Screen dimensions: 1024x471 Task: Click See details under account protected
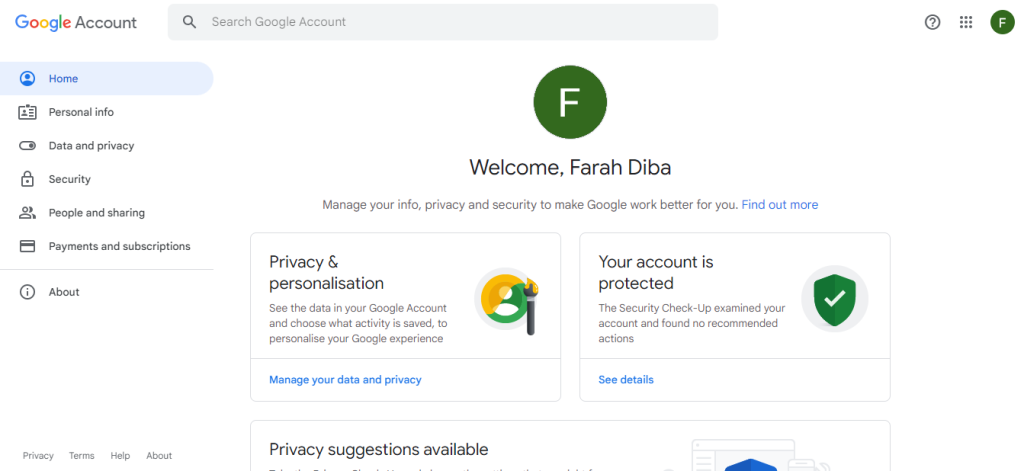point(626,380)
